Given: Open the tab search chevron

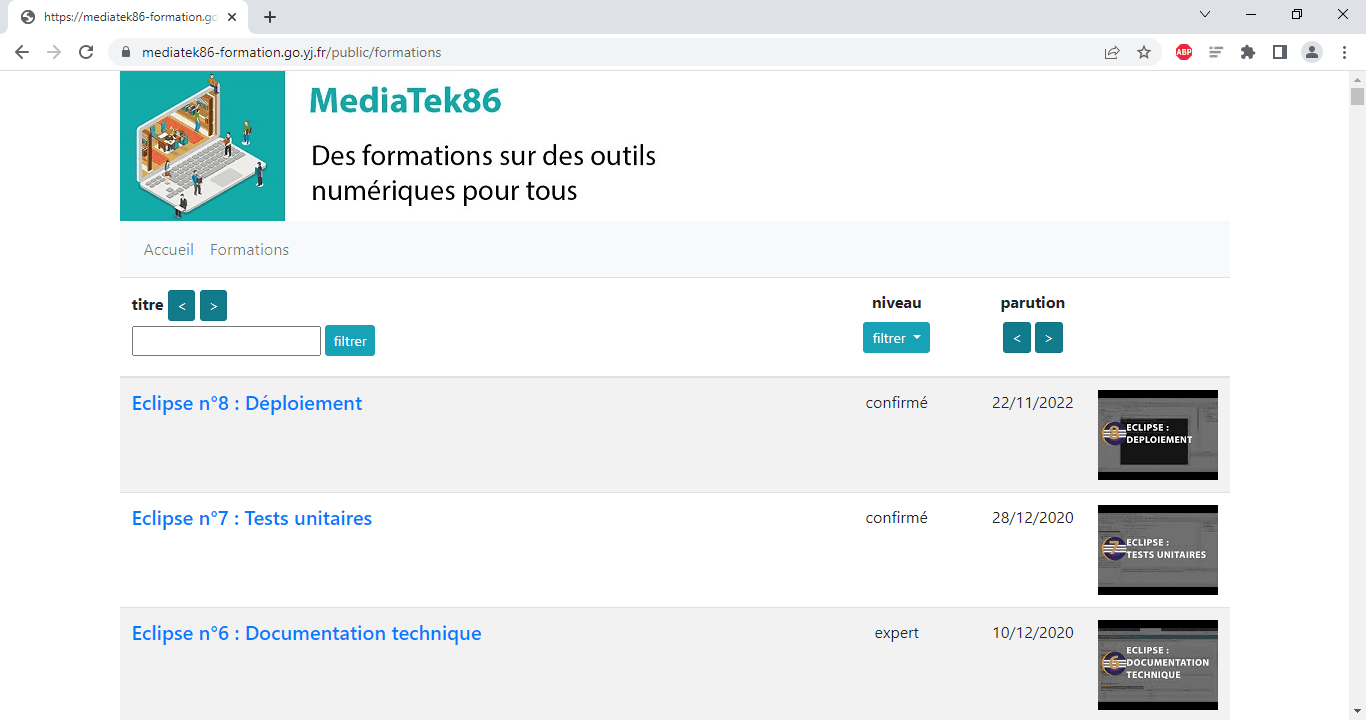Looking at the screenshot, I should tap(1205, 14).
